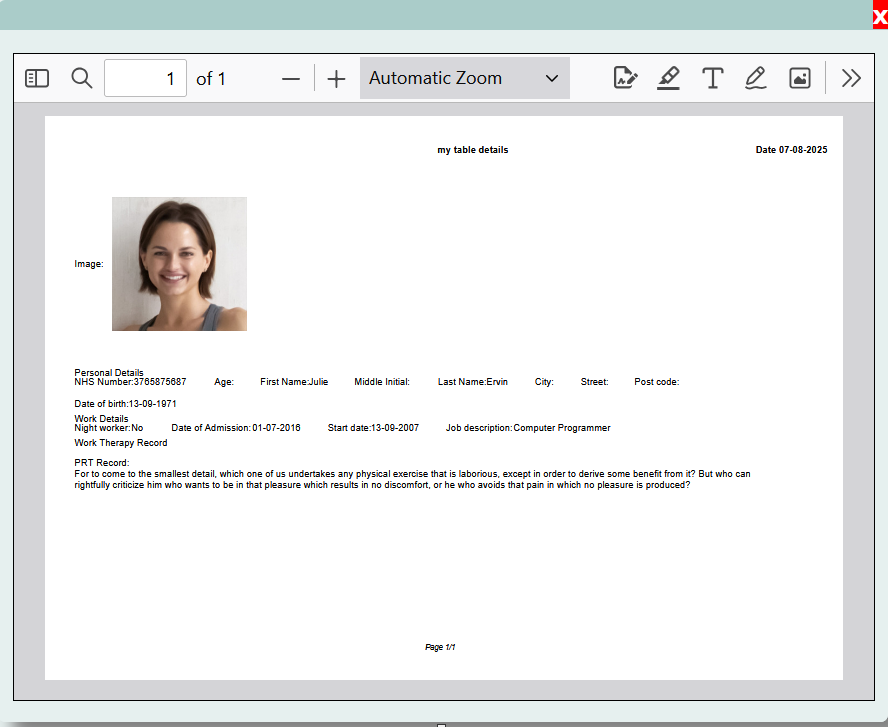
Task: Select the signature editor tool
Action: (x=625, y=77)
